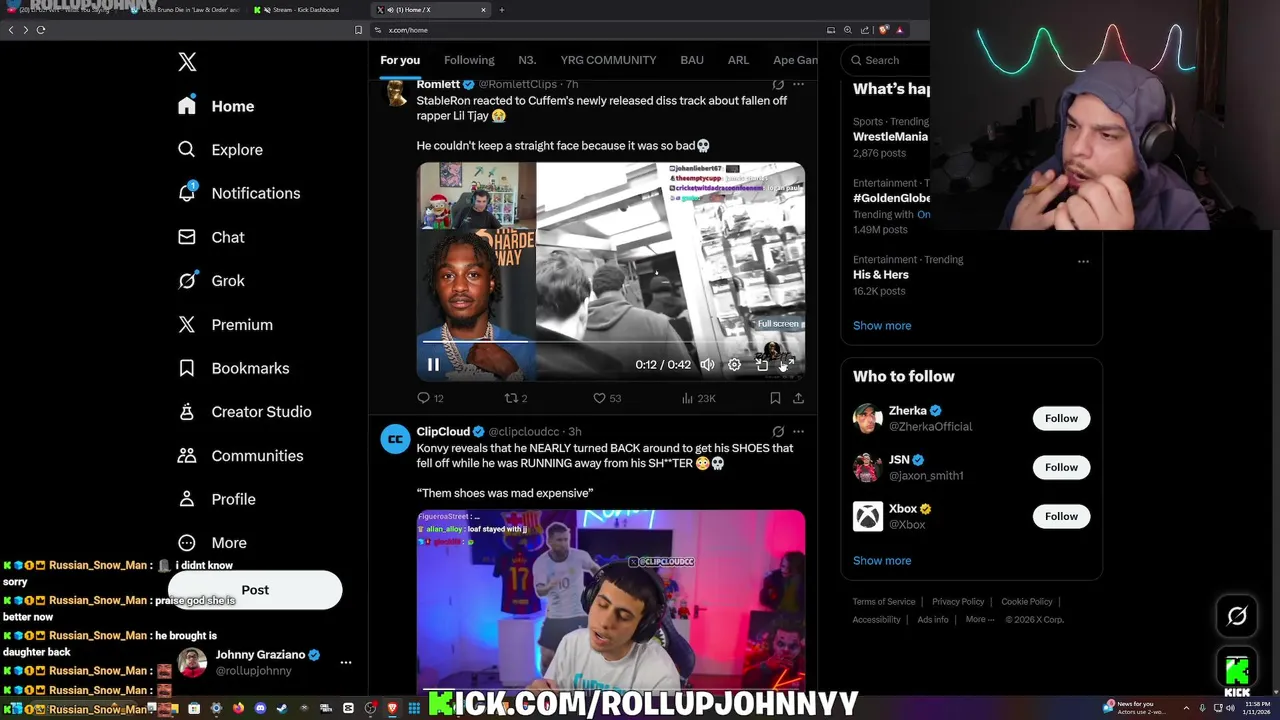1280x720 pixels.
Task: Open the Terms of Service link
Action: pos(884,602)
